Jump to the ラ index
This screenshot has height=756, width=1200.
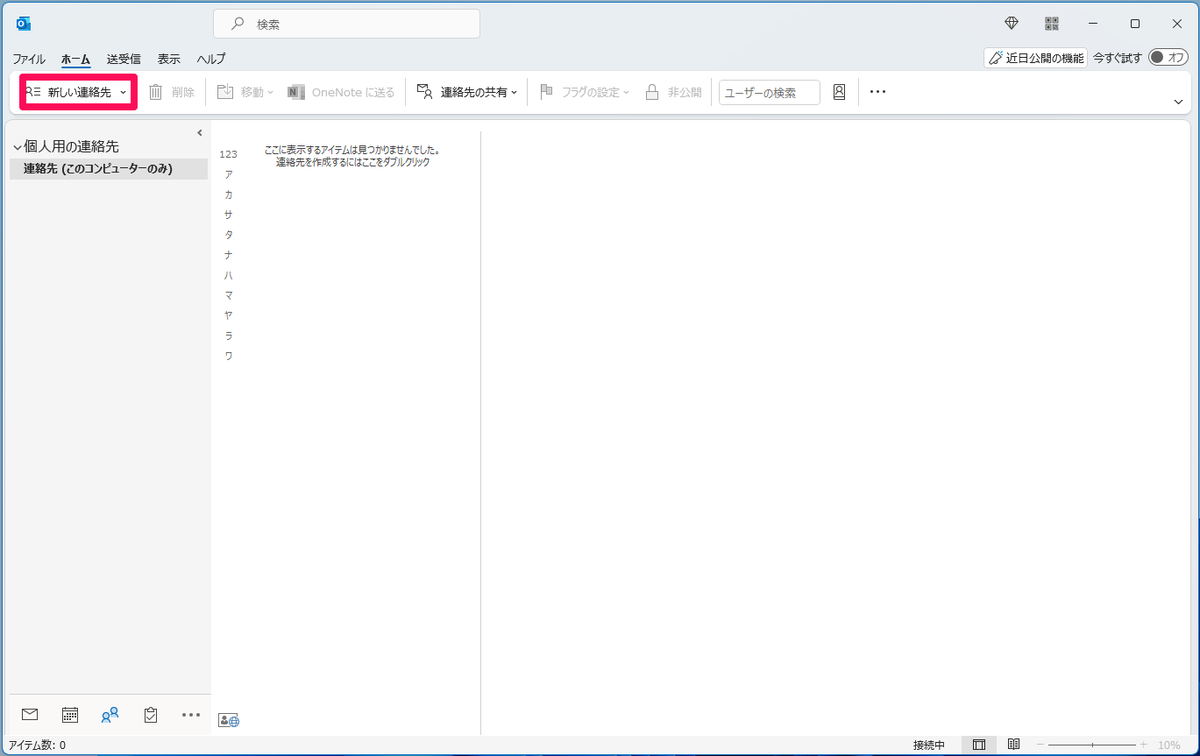click(228, 335)
